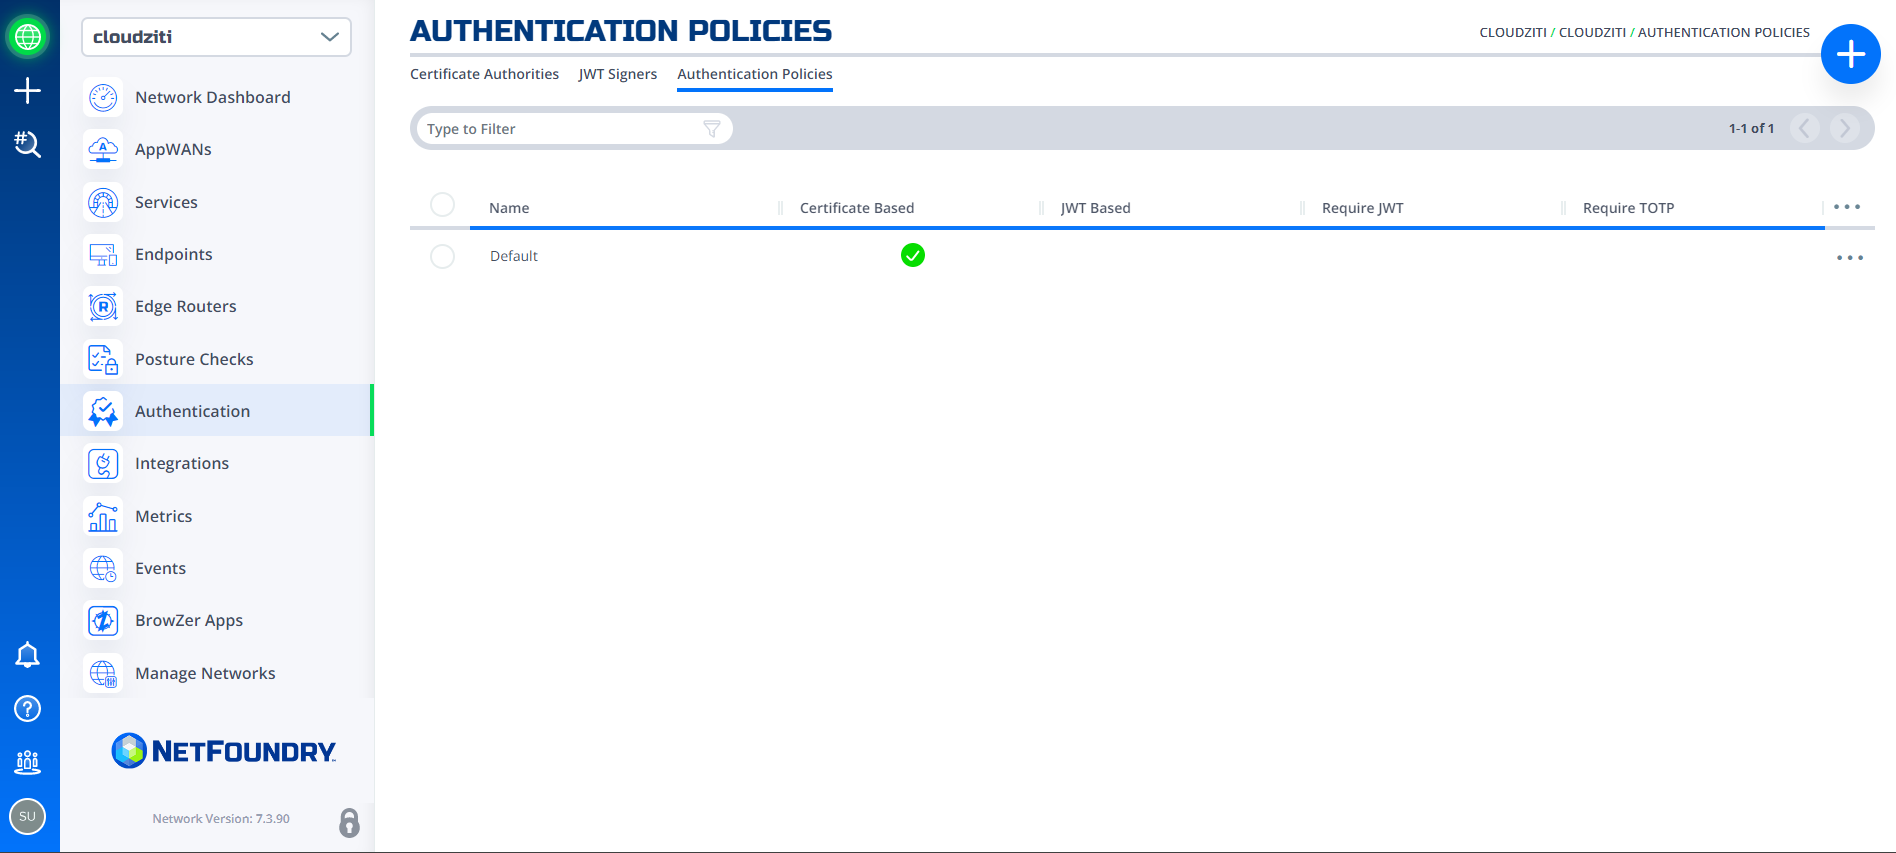Go to next page of results

click(1845, 128)
